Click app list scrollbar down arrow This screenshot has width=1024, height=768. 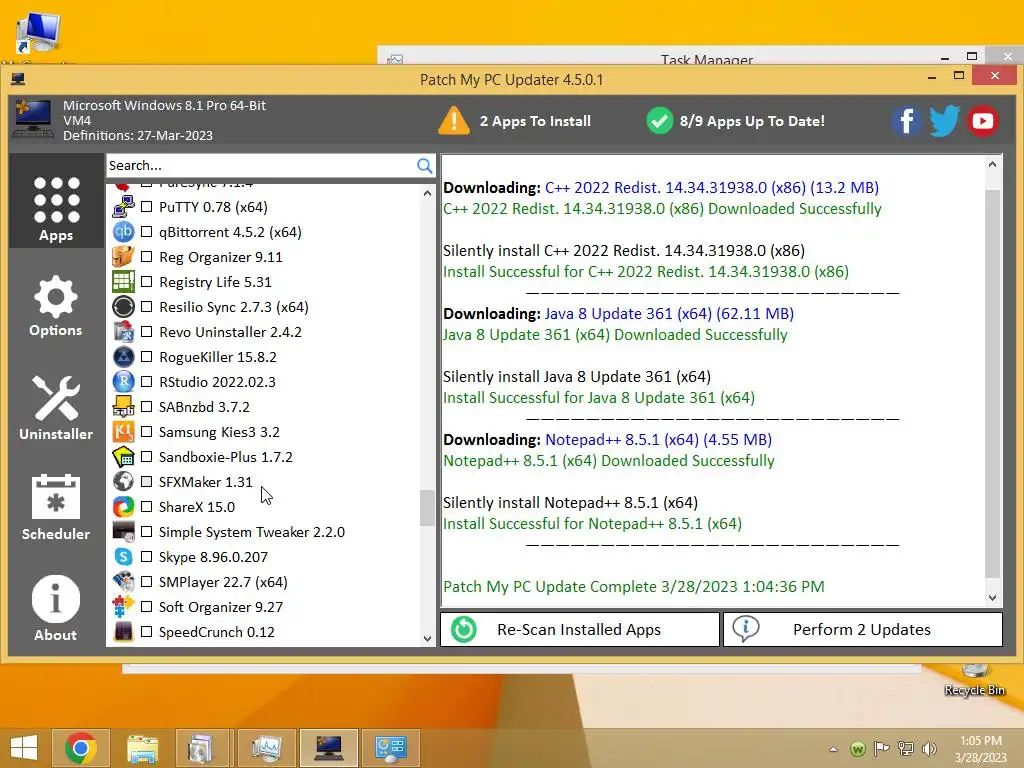(x=427, y=639)
